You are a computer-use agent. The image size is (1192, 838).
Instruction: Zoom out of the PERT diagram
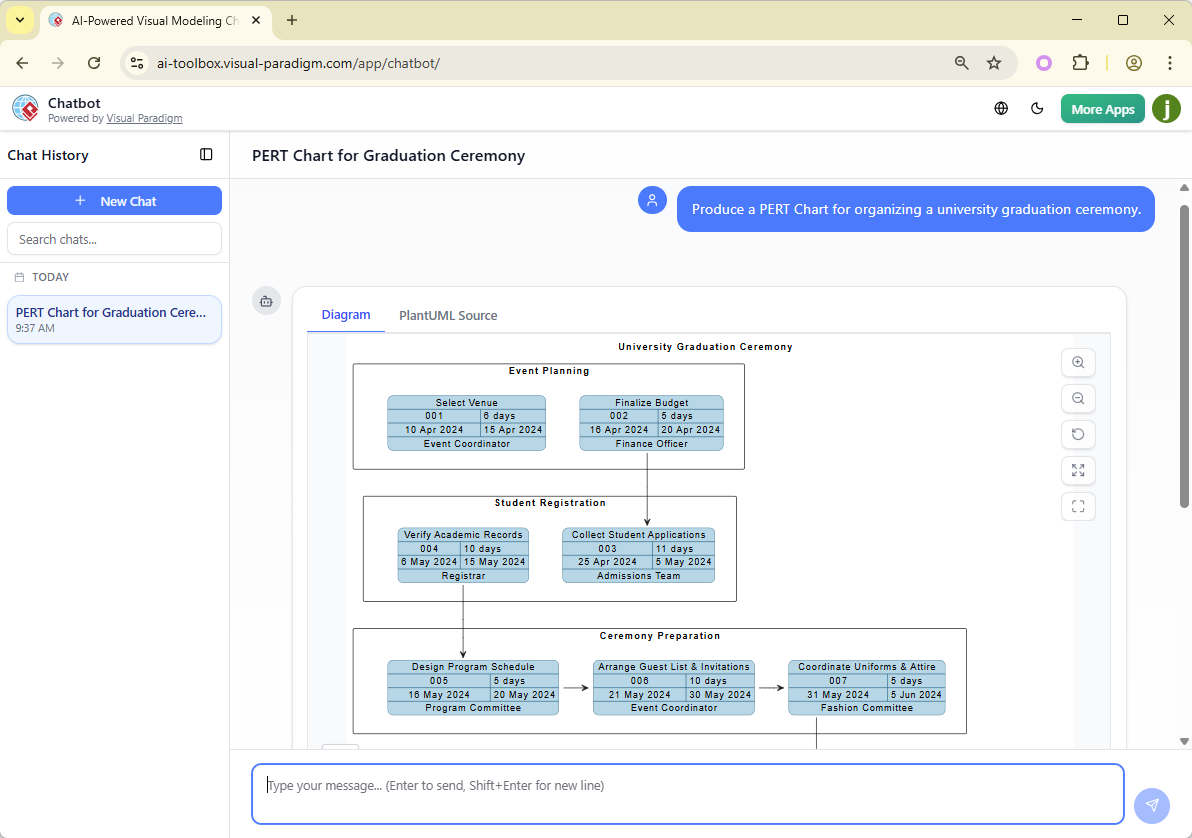1078,398
